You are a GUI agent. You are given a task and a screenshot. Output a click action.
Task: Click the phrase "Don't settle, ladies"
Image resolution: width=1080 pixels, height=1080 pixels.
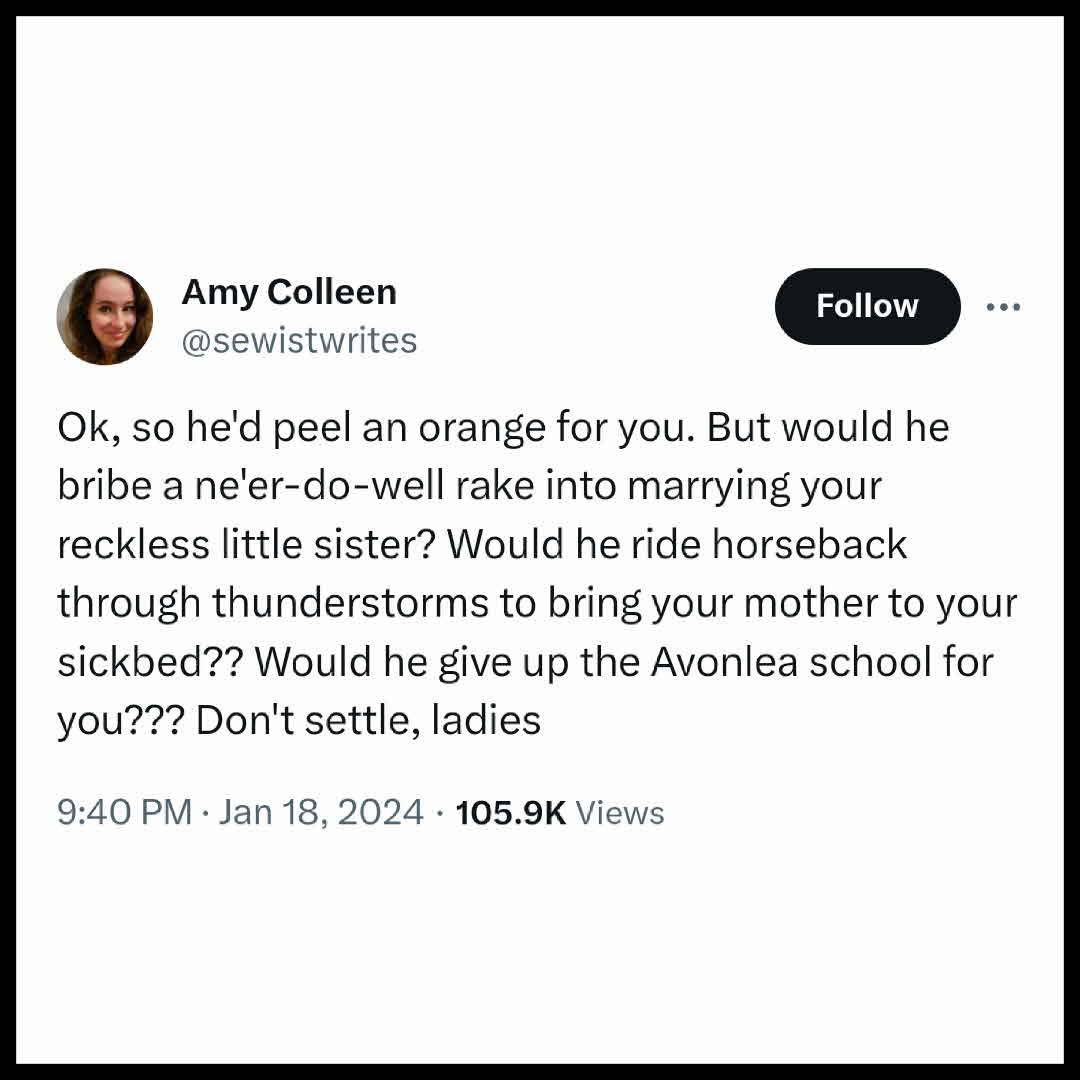click(368, 721)
